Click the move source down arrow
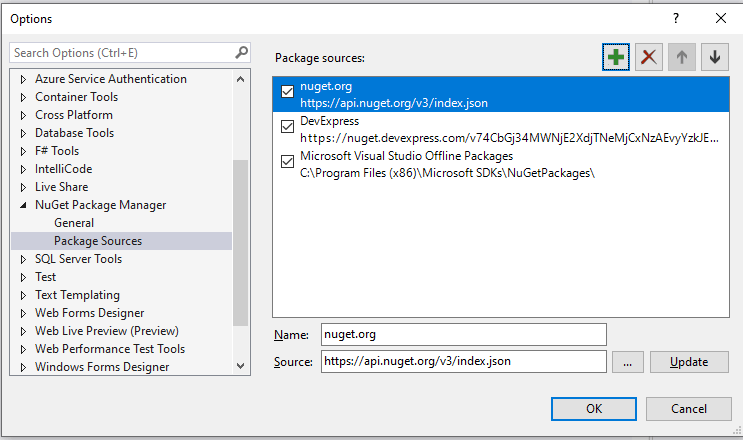Screen dimensions: 743x440 click(x=714, y=57)
